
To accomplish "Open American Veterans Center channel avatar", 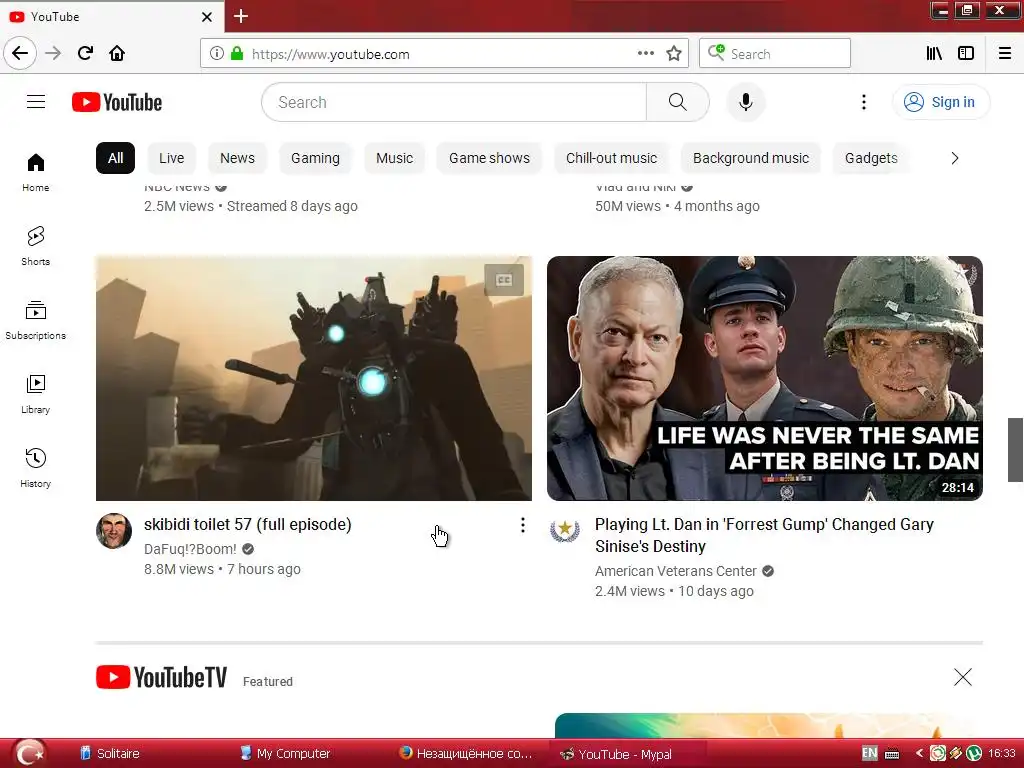I will click(565, 530).
